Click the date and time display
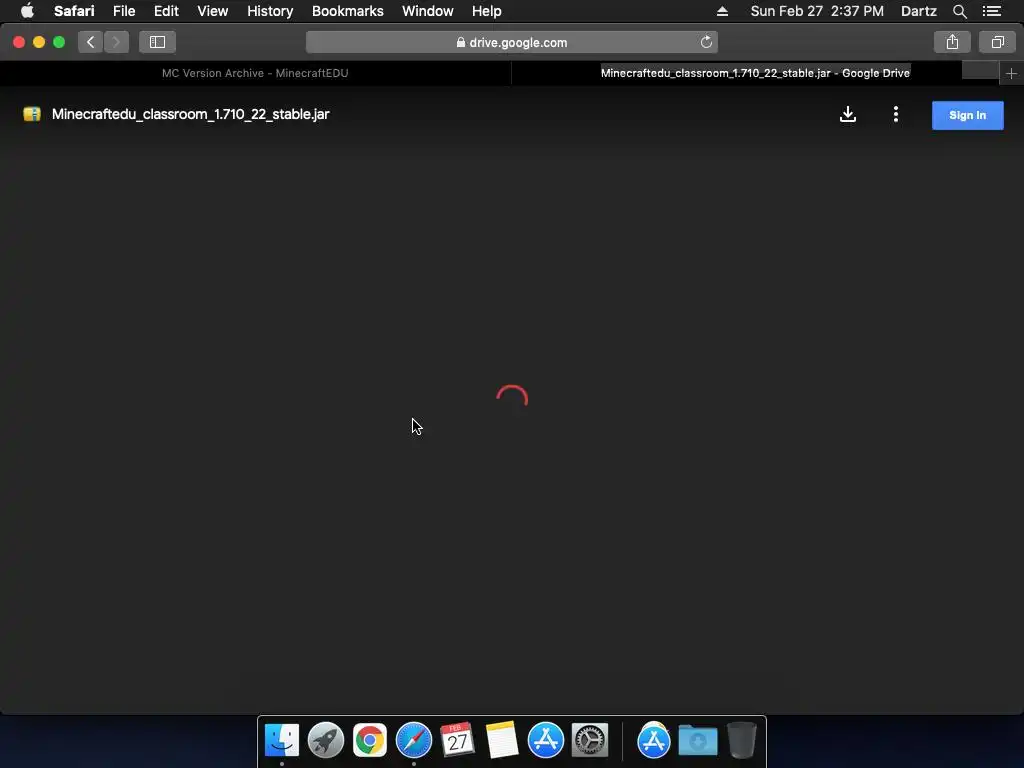 (817, 11)
